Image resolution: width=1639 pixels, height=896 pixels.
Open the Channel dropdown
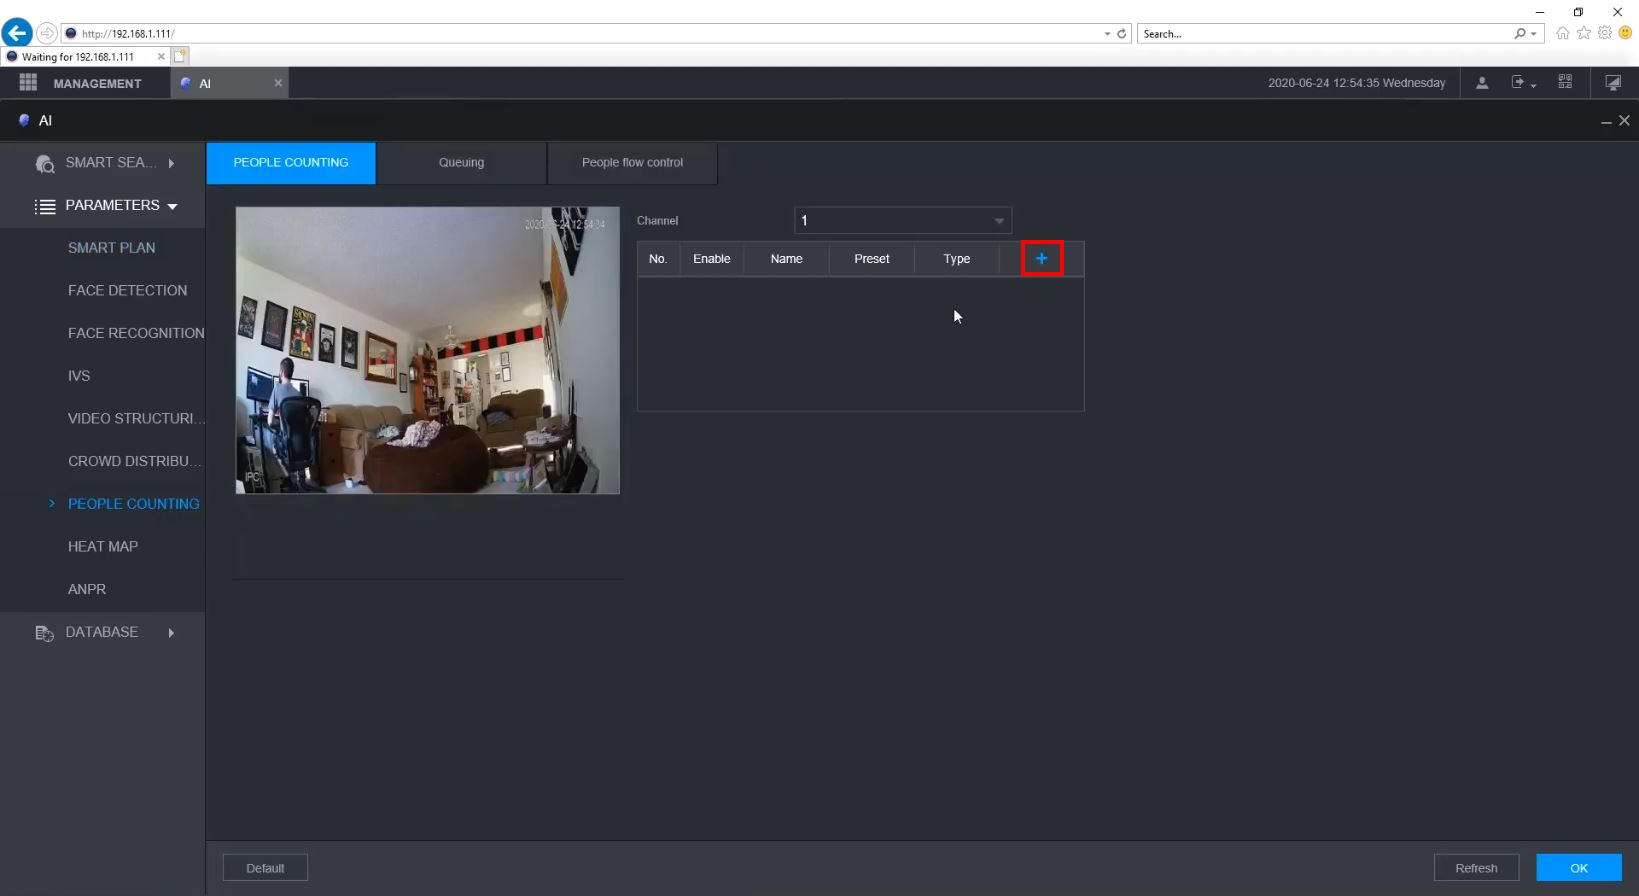pos(902,220)
